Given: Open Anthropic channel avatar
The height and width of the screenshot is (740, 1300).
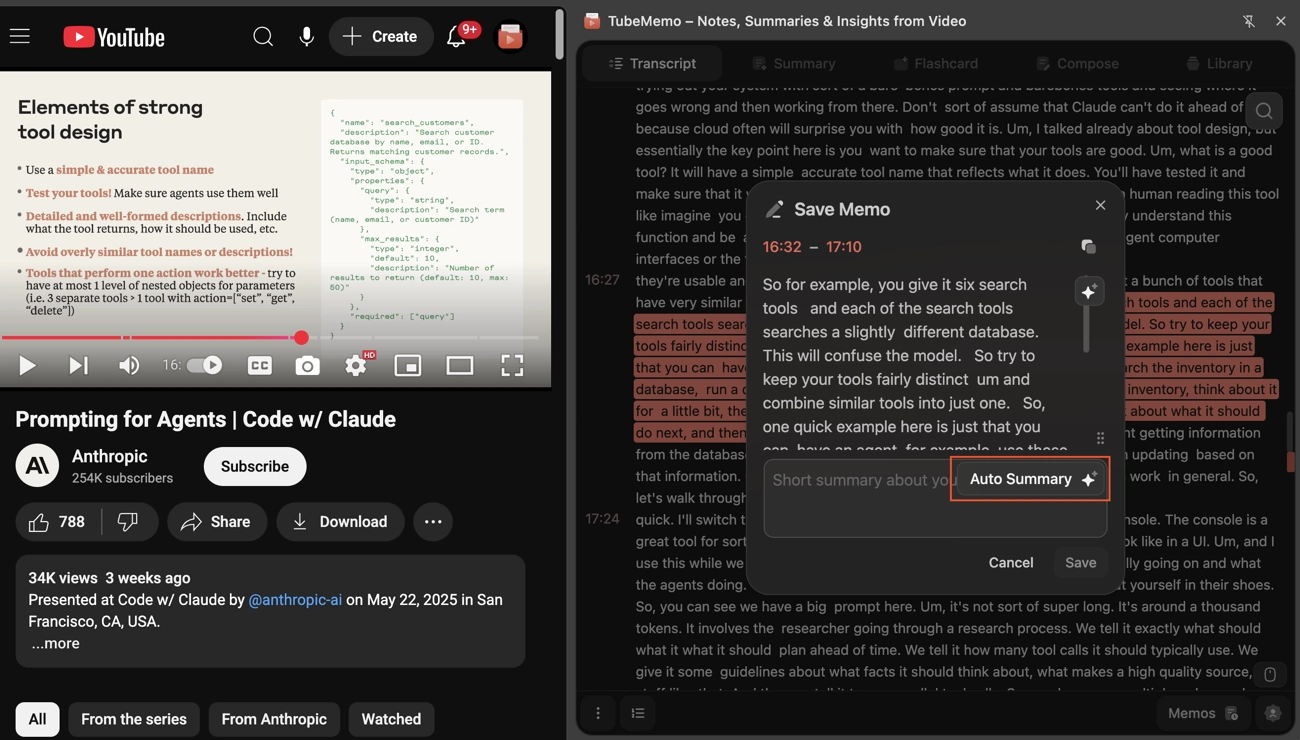Looking at the screenshot, I should point(37,466).
